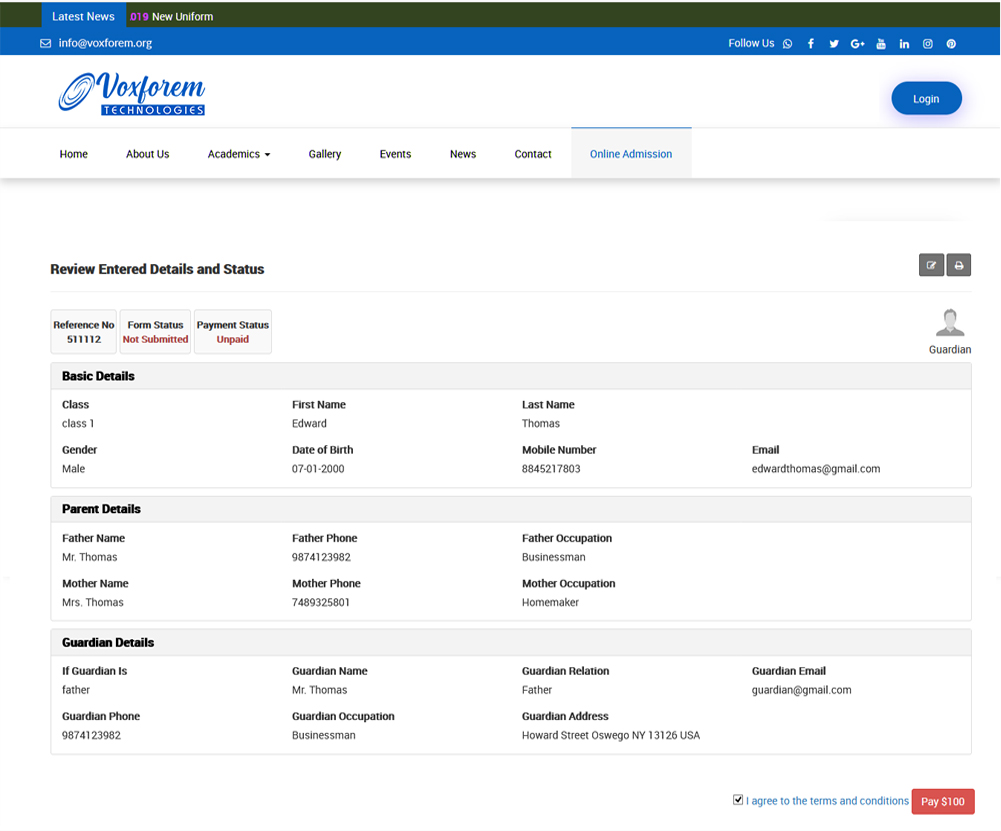This screenshot has width=1001, height=831.
Task: Open the terms and conditions link
Action: point(828,801)
